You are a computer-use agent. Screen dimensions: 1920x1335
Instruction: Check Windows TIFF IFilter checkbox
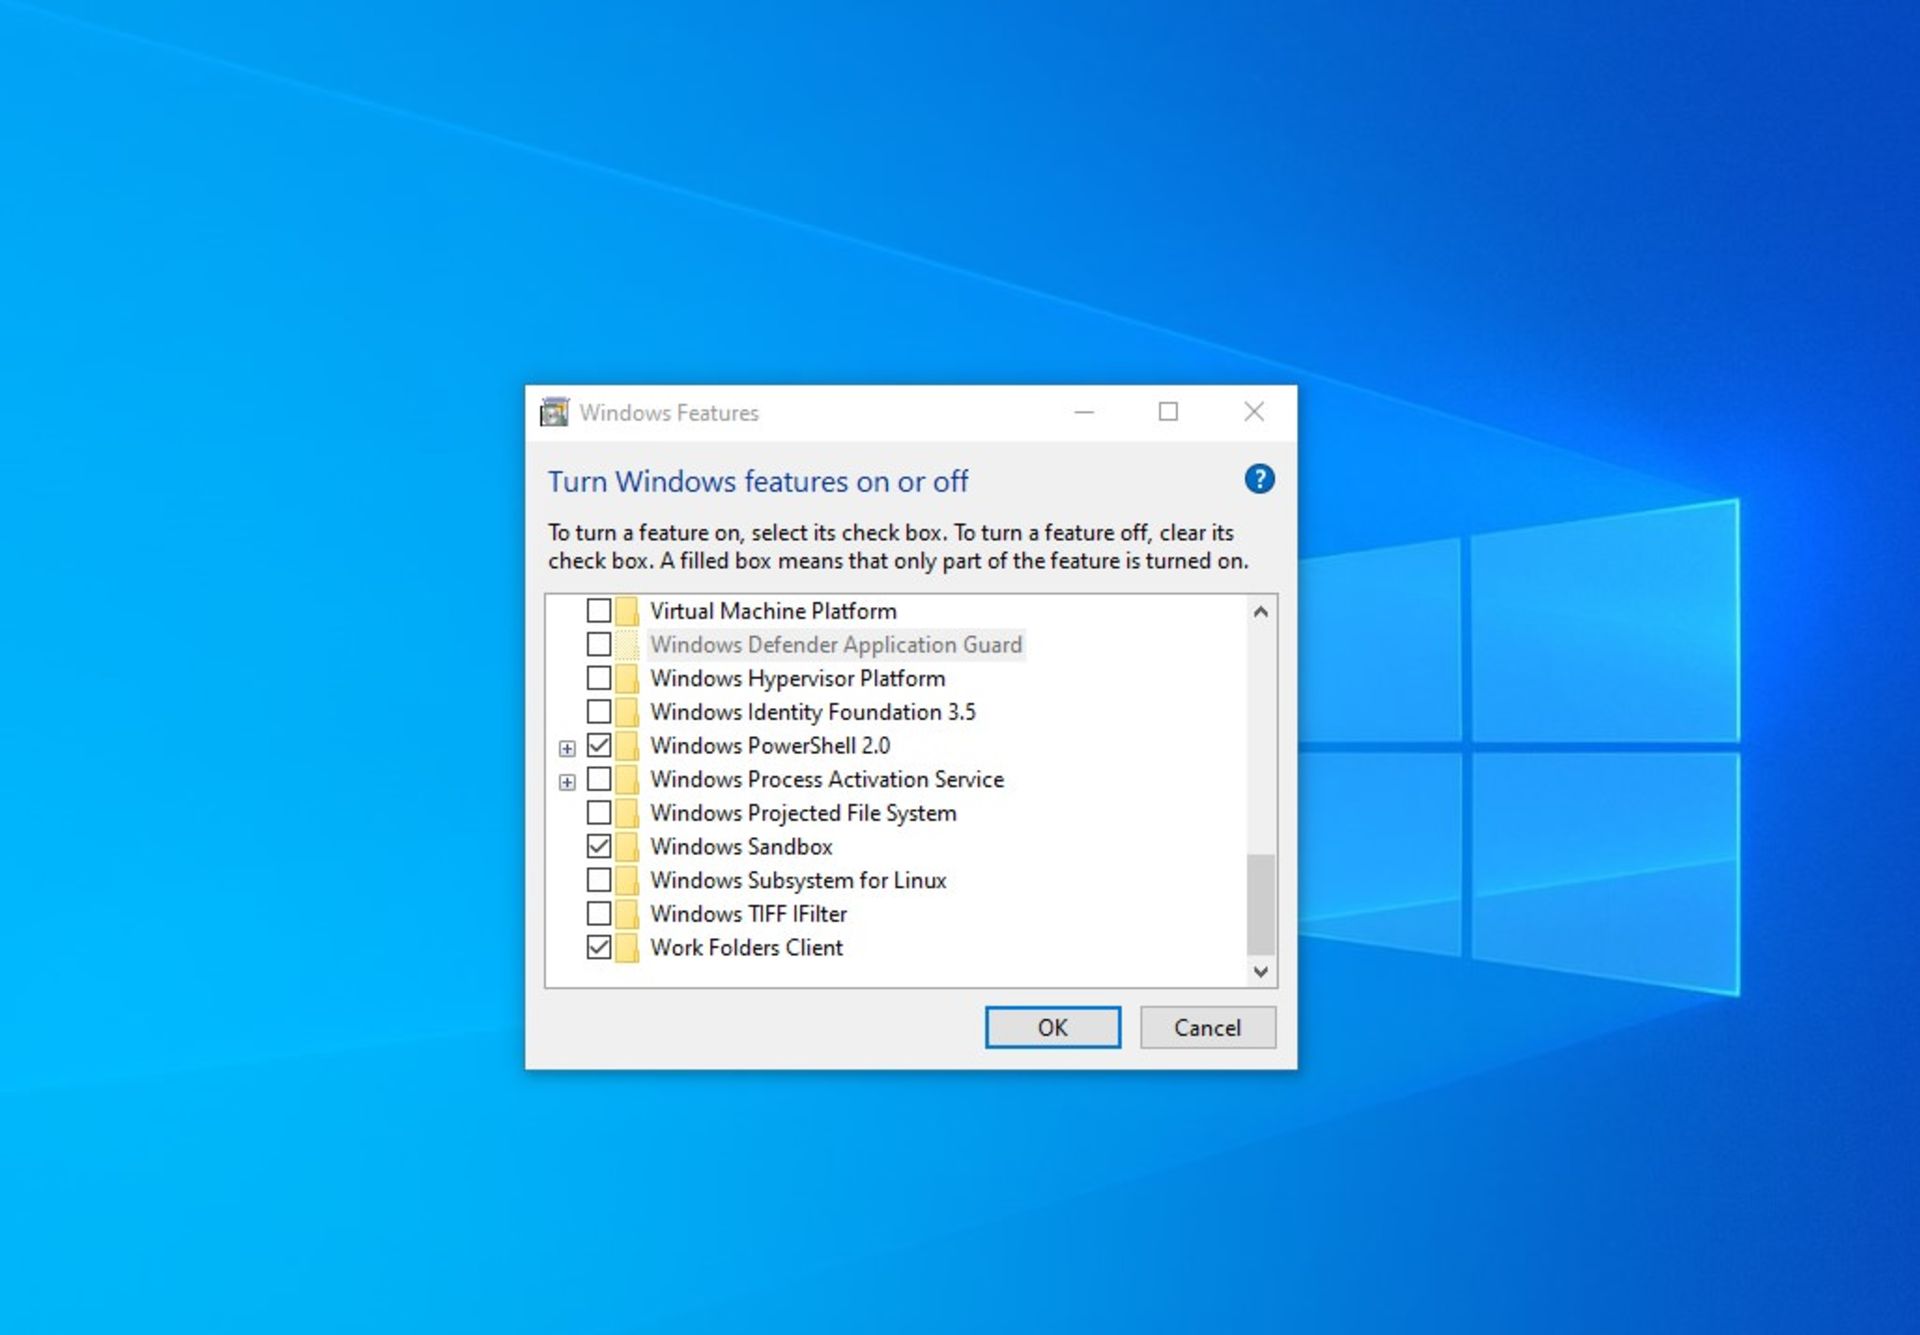598,913
